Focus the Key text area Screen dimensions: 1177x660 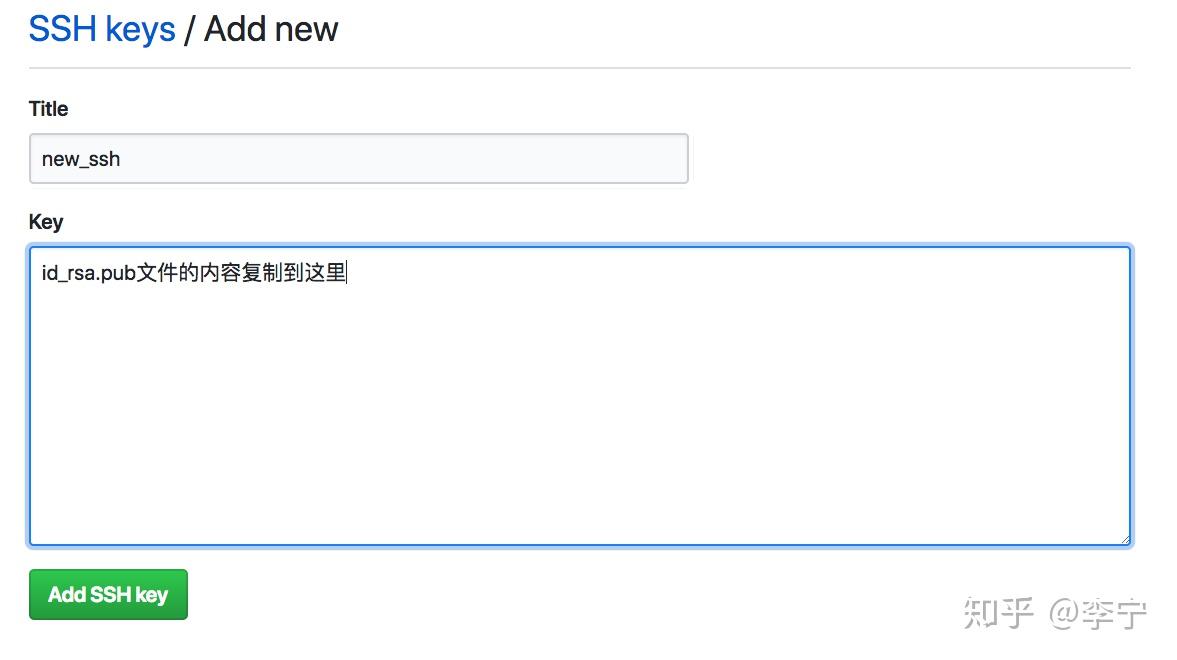580,396
